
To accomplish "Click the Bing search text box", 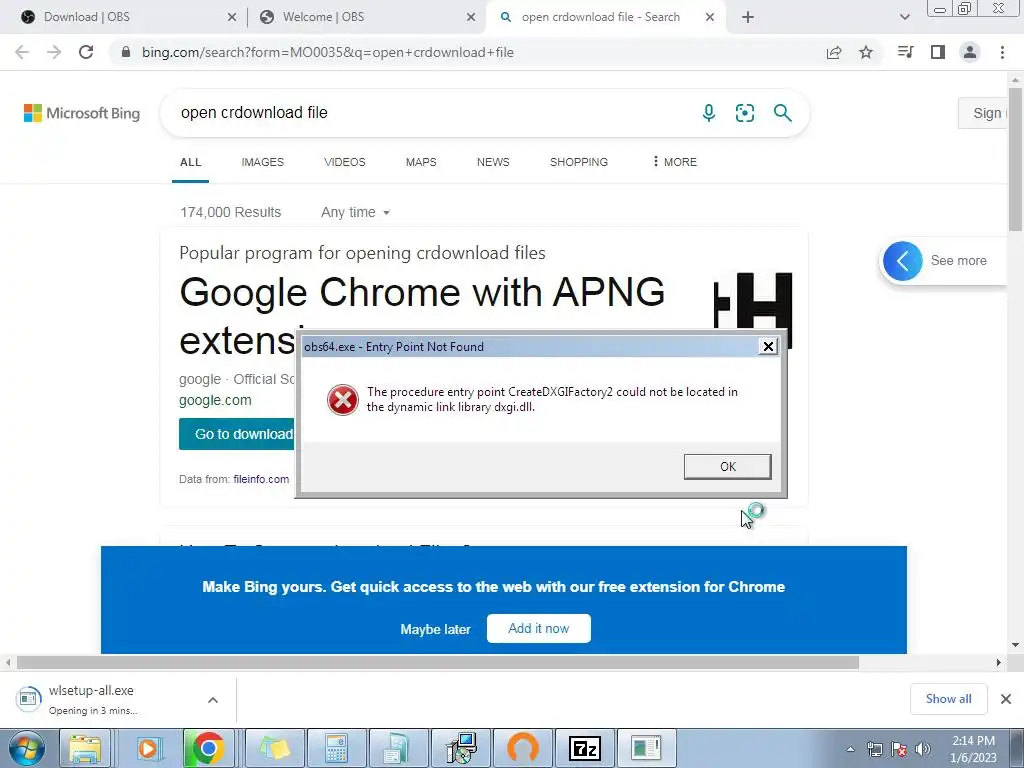I will pos(431,113).
